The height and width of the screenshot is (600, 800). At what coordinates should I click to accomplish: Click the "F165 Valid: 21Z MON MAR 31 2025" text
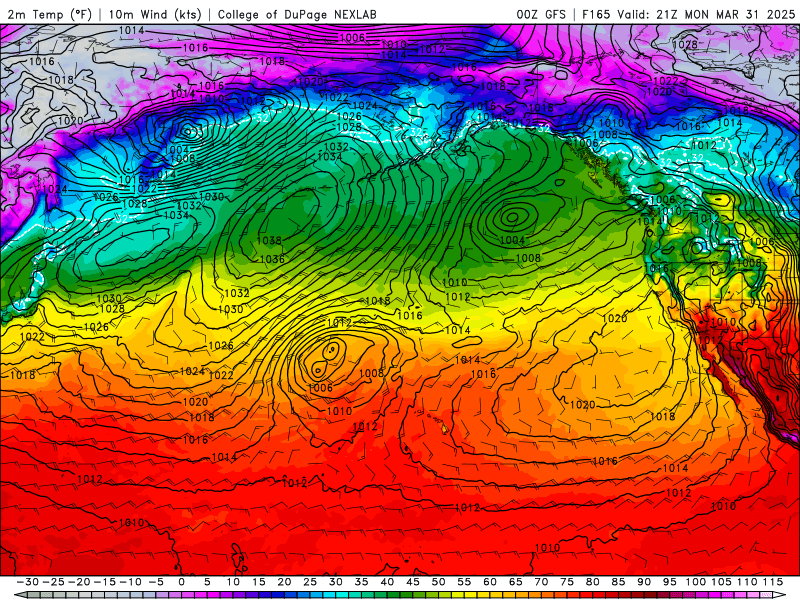(688, 14)
